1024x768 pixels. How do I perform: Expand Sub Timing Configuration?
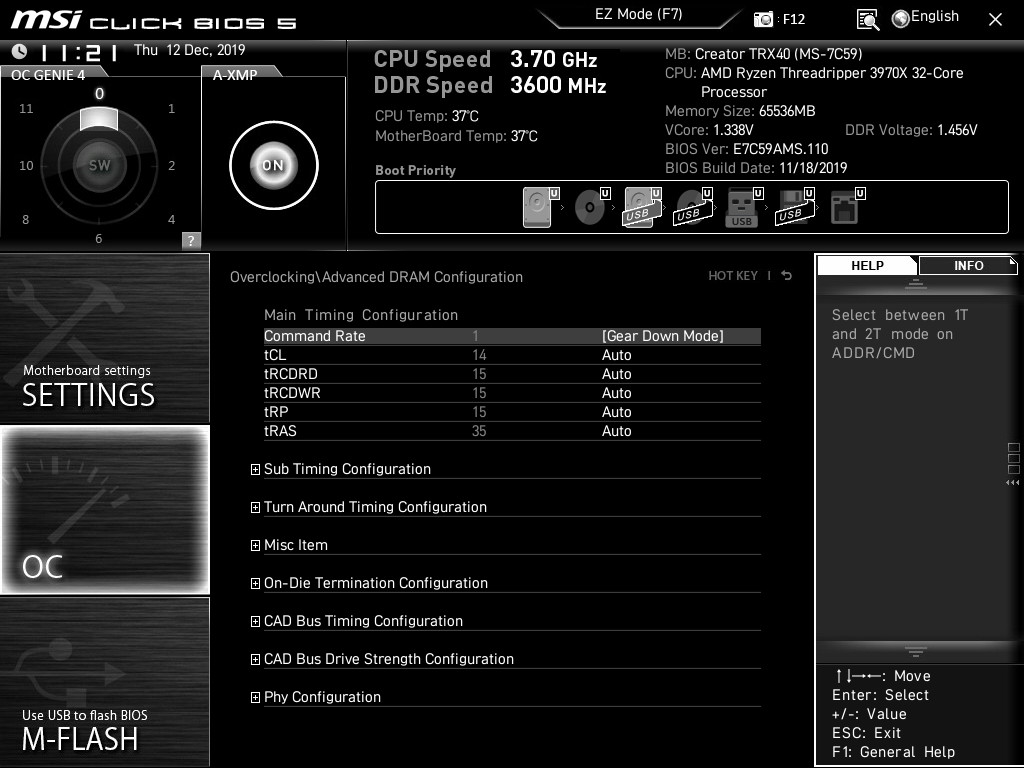tap(255, 470)
